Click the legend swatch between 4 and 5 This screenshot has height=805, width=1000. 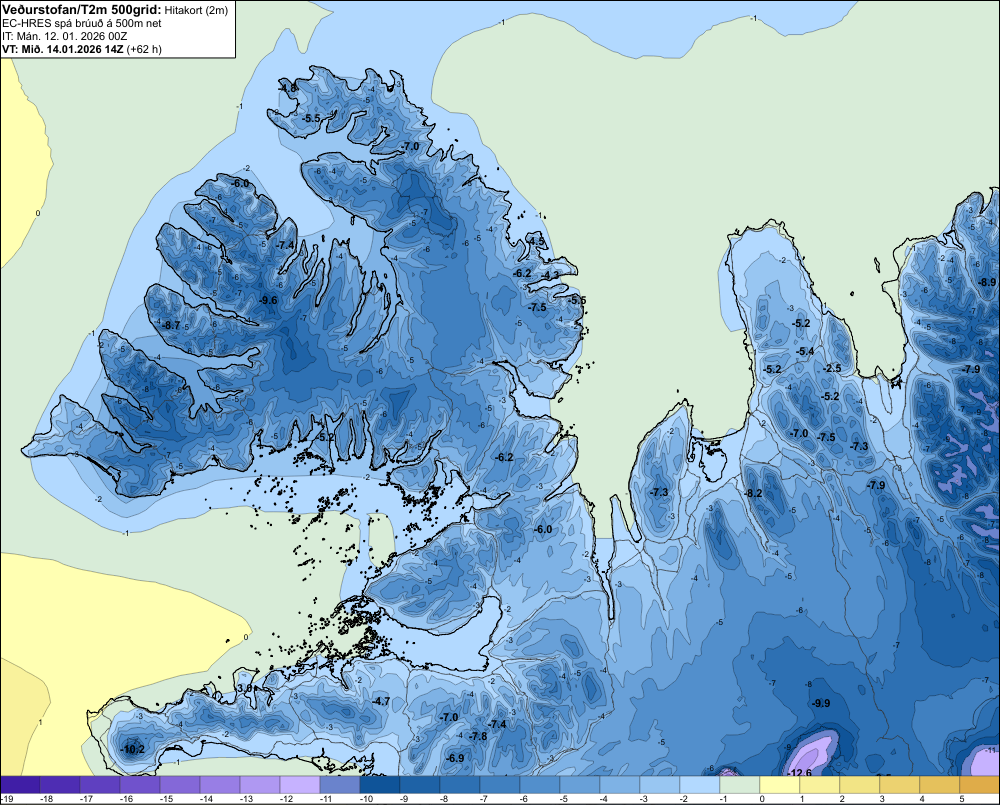[939, 784]
